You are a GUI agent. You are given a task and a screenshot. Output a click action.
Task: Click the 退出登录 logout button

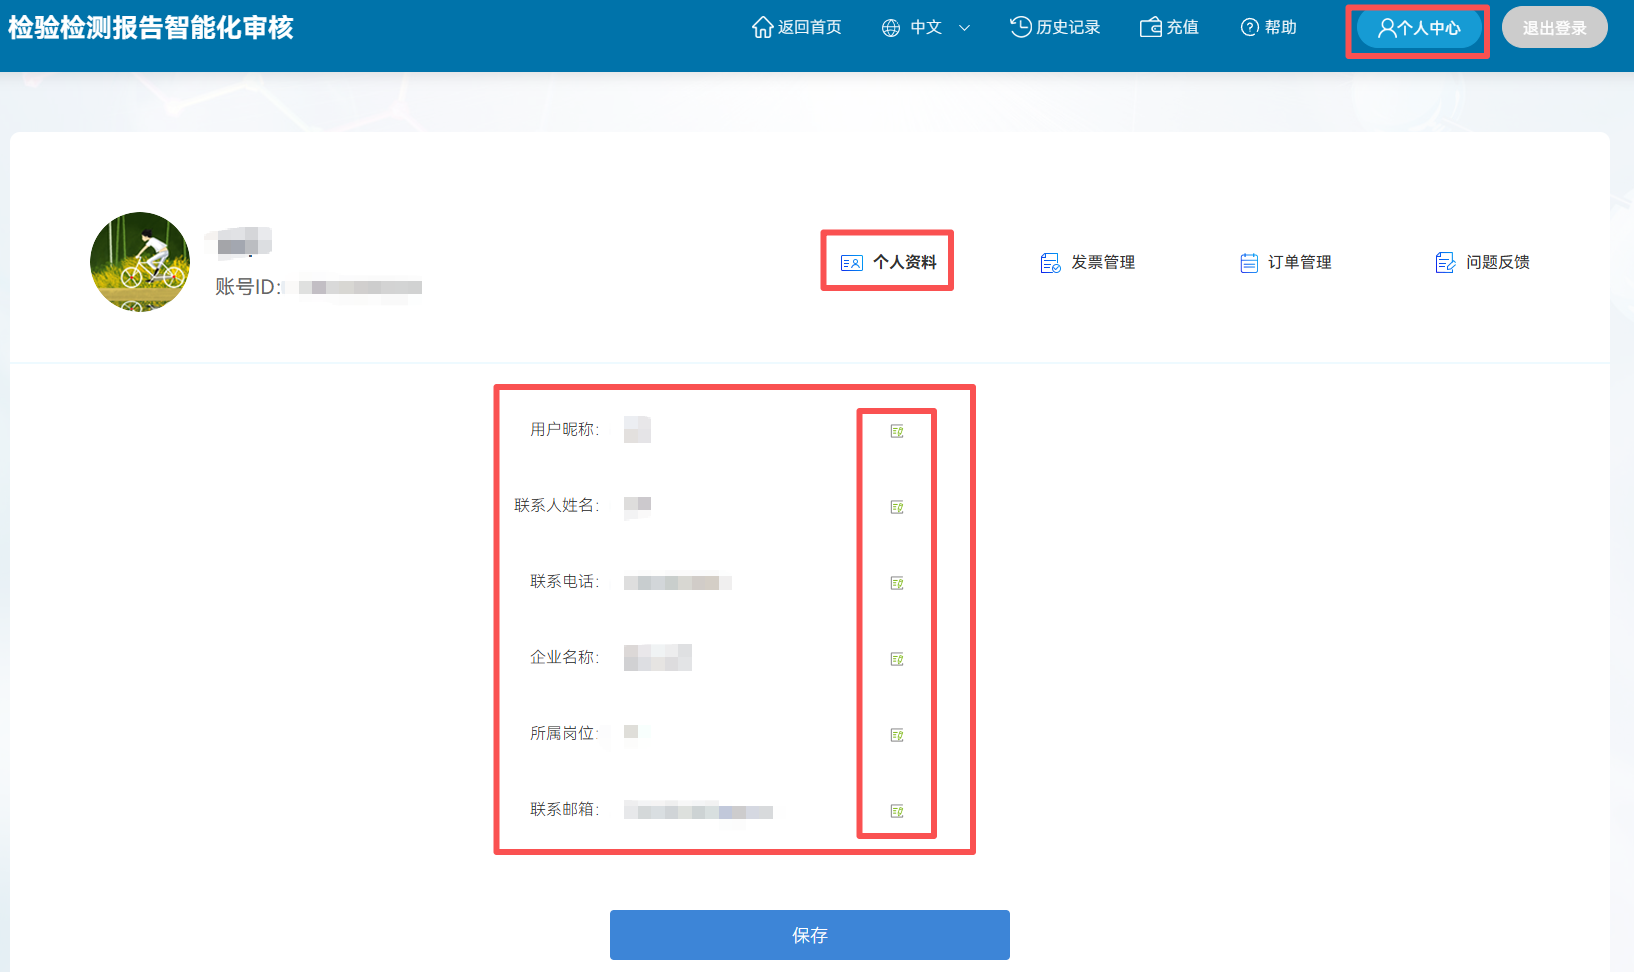click(1554, 28)
